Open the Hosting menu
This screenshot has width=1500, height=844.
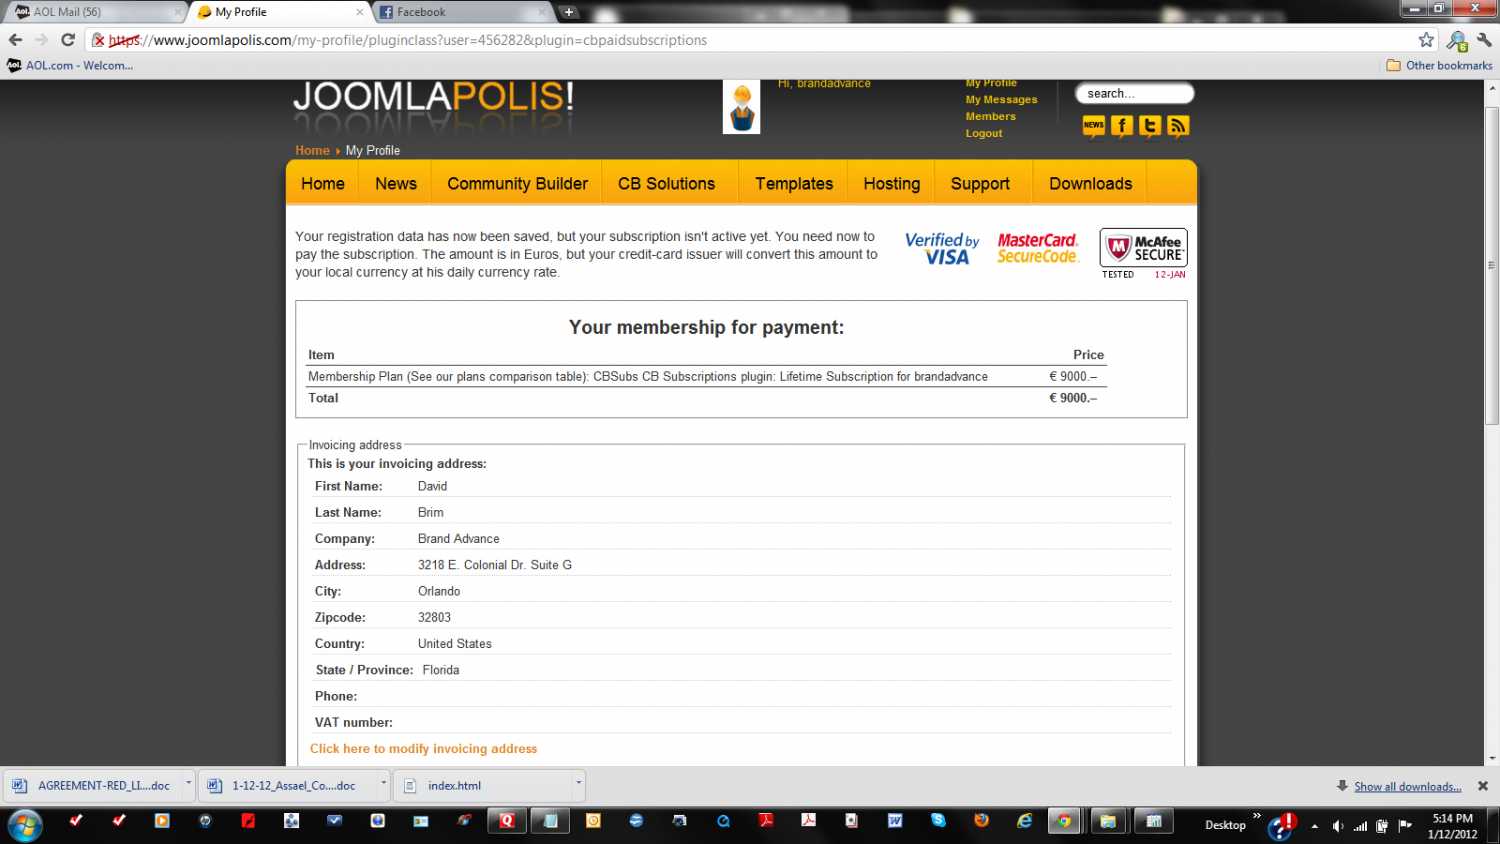(892, 184)
